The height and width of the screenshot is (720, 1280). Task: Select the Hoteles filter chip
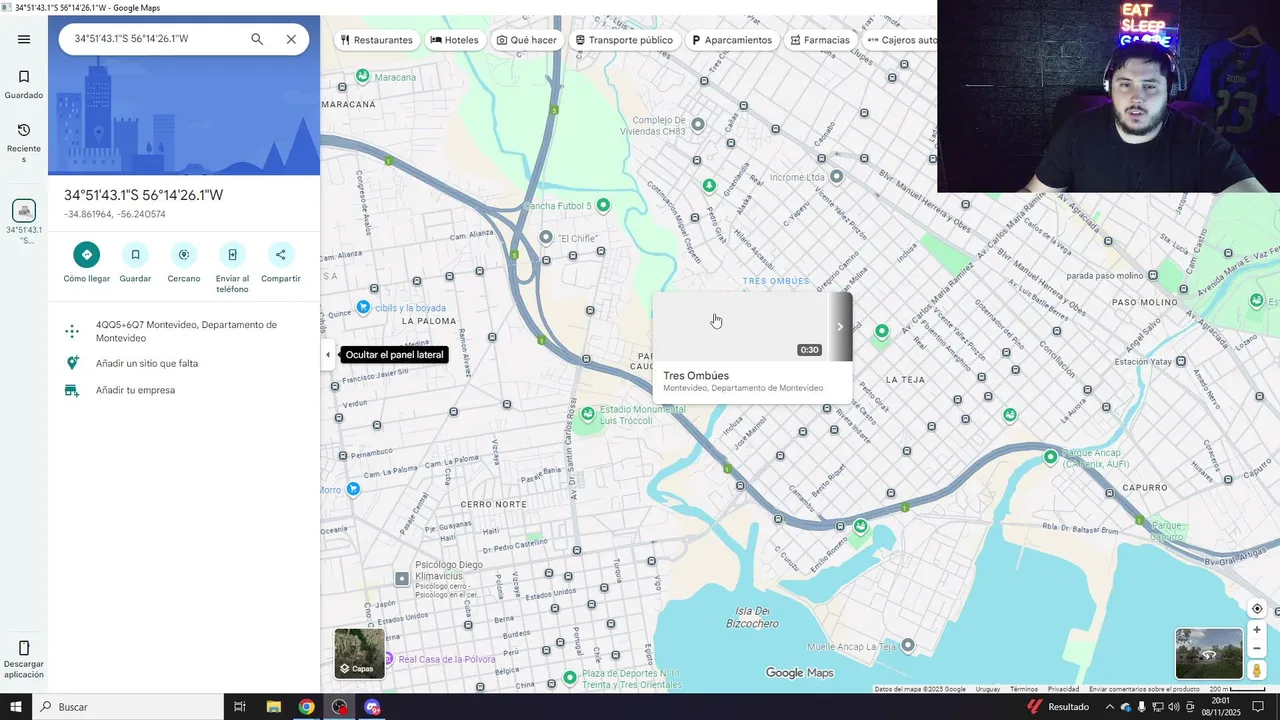pos(455,40)
